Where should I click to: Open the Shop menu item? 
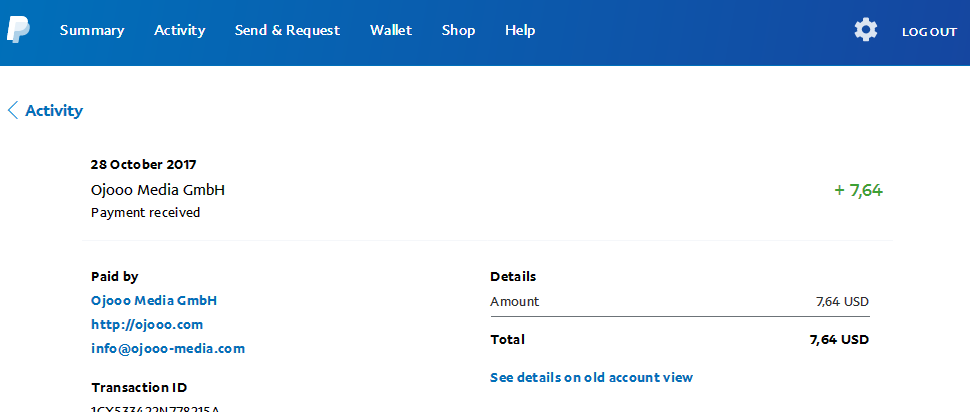coord(458,30)
